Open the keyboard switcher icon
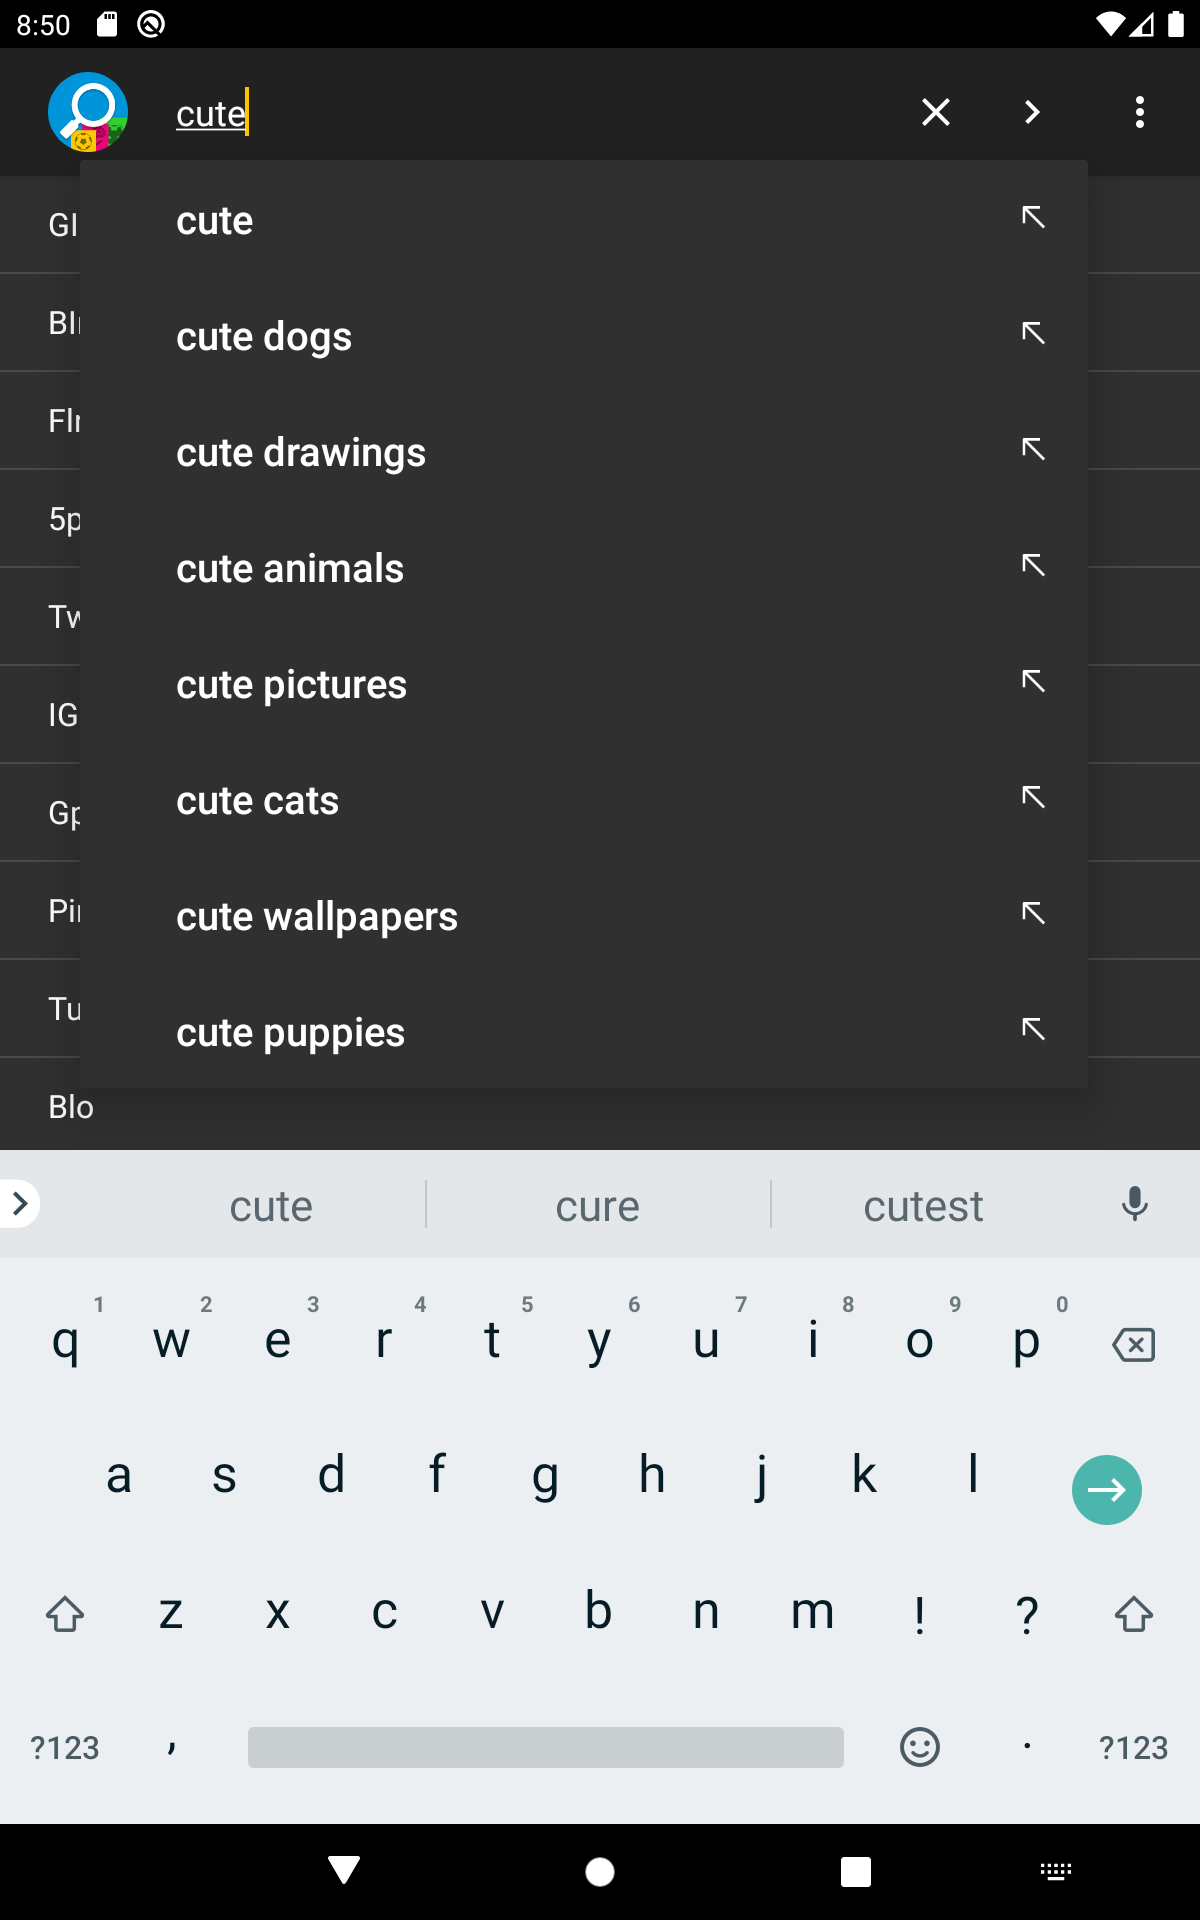This screenshot has width=1200, height=1920. 1055,1871
